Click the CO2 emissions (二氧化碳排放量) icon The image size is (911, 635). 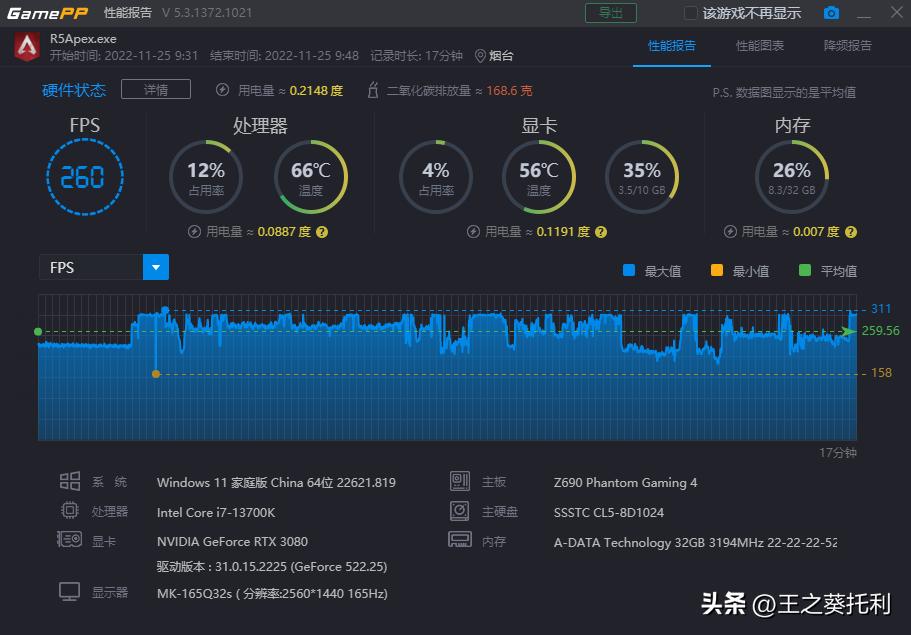[x=372, y=89]
